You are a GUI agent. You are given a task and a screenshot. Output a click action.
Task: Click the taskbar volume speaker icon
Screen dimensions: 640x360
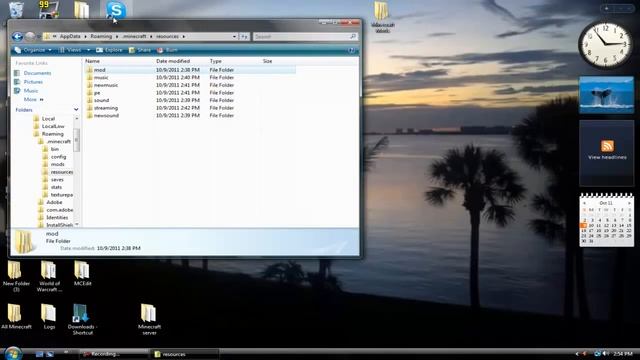605,353
